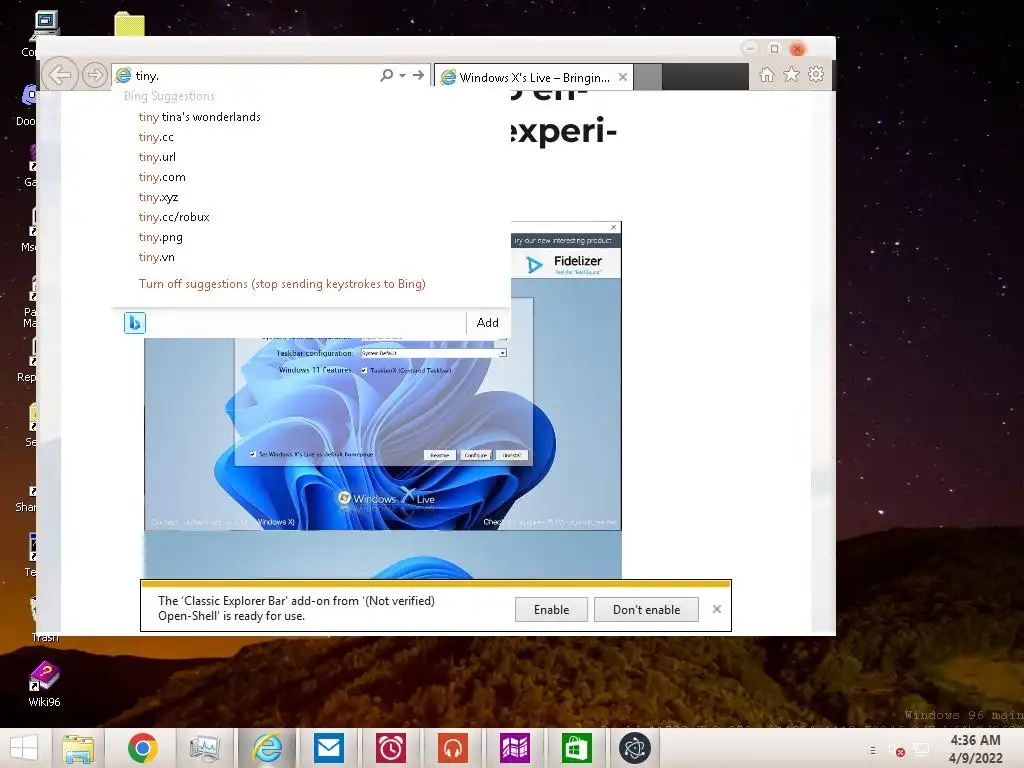The width and height of the screenshot is (1024, 768).
Task: Click the Windows X Live screenshot image
Action: (x=383, y=432)
